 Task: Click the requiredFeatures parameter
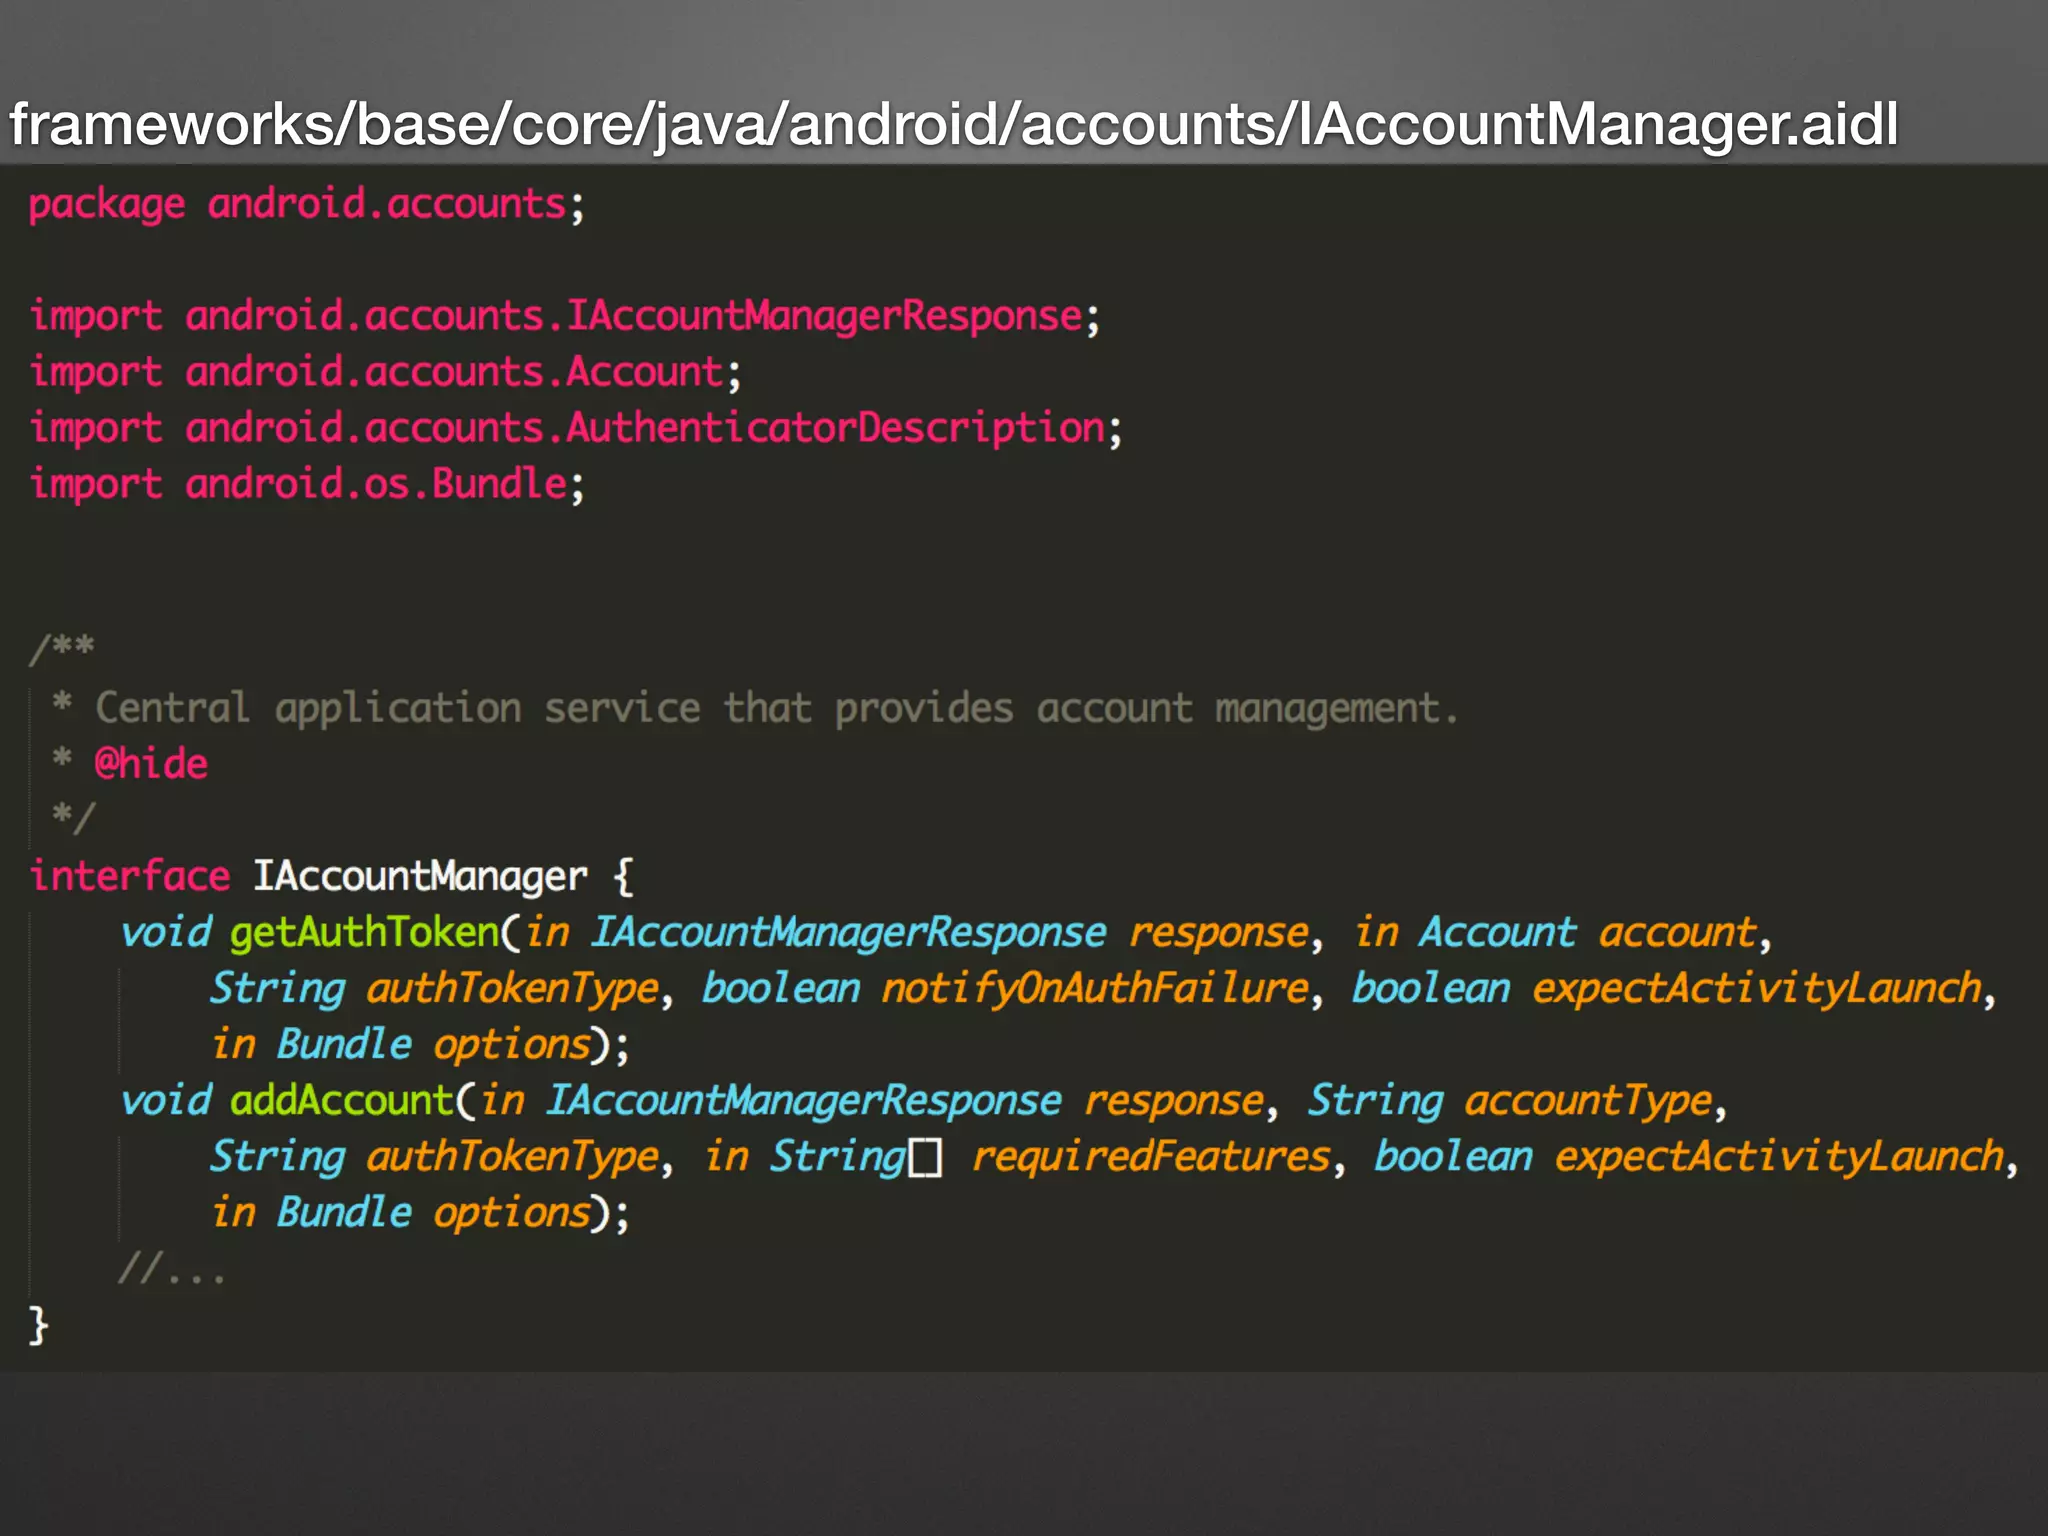tap(1151, 1157)
